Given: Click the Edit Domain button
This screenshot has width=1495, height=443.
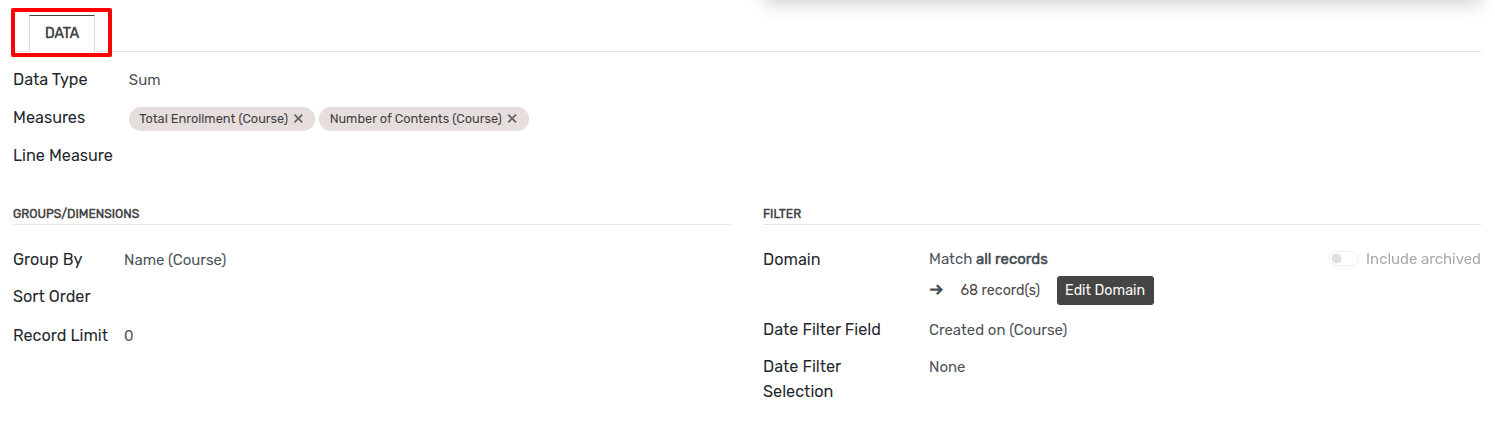Looking at the screenshot, I should [x=1105, y=290].
